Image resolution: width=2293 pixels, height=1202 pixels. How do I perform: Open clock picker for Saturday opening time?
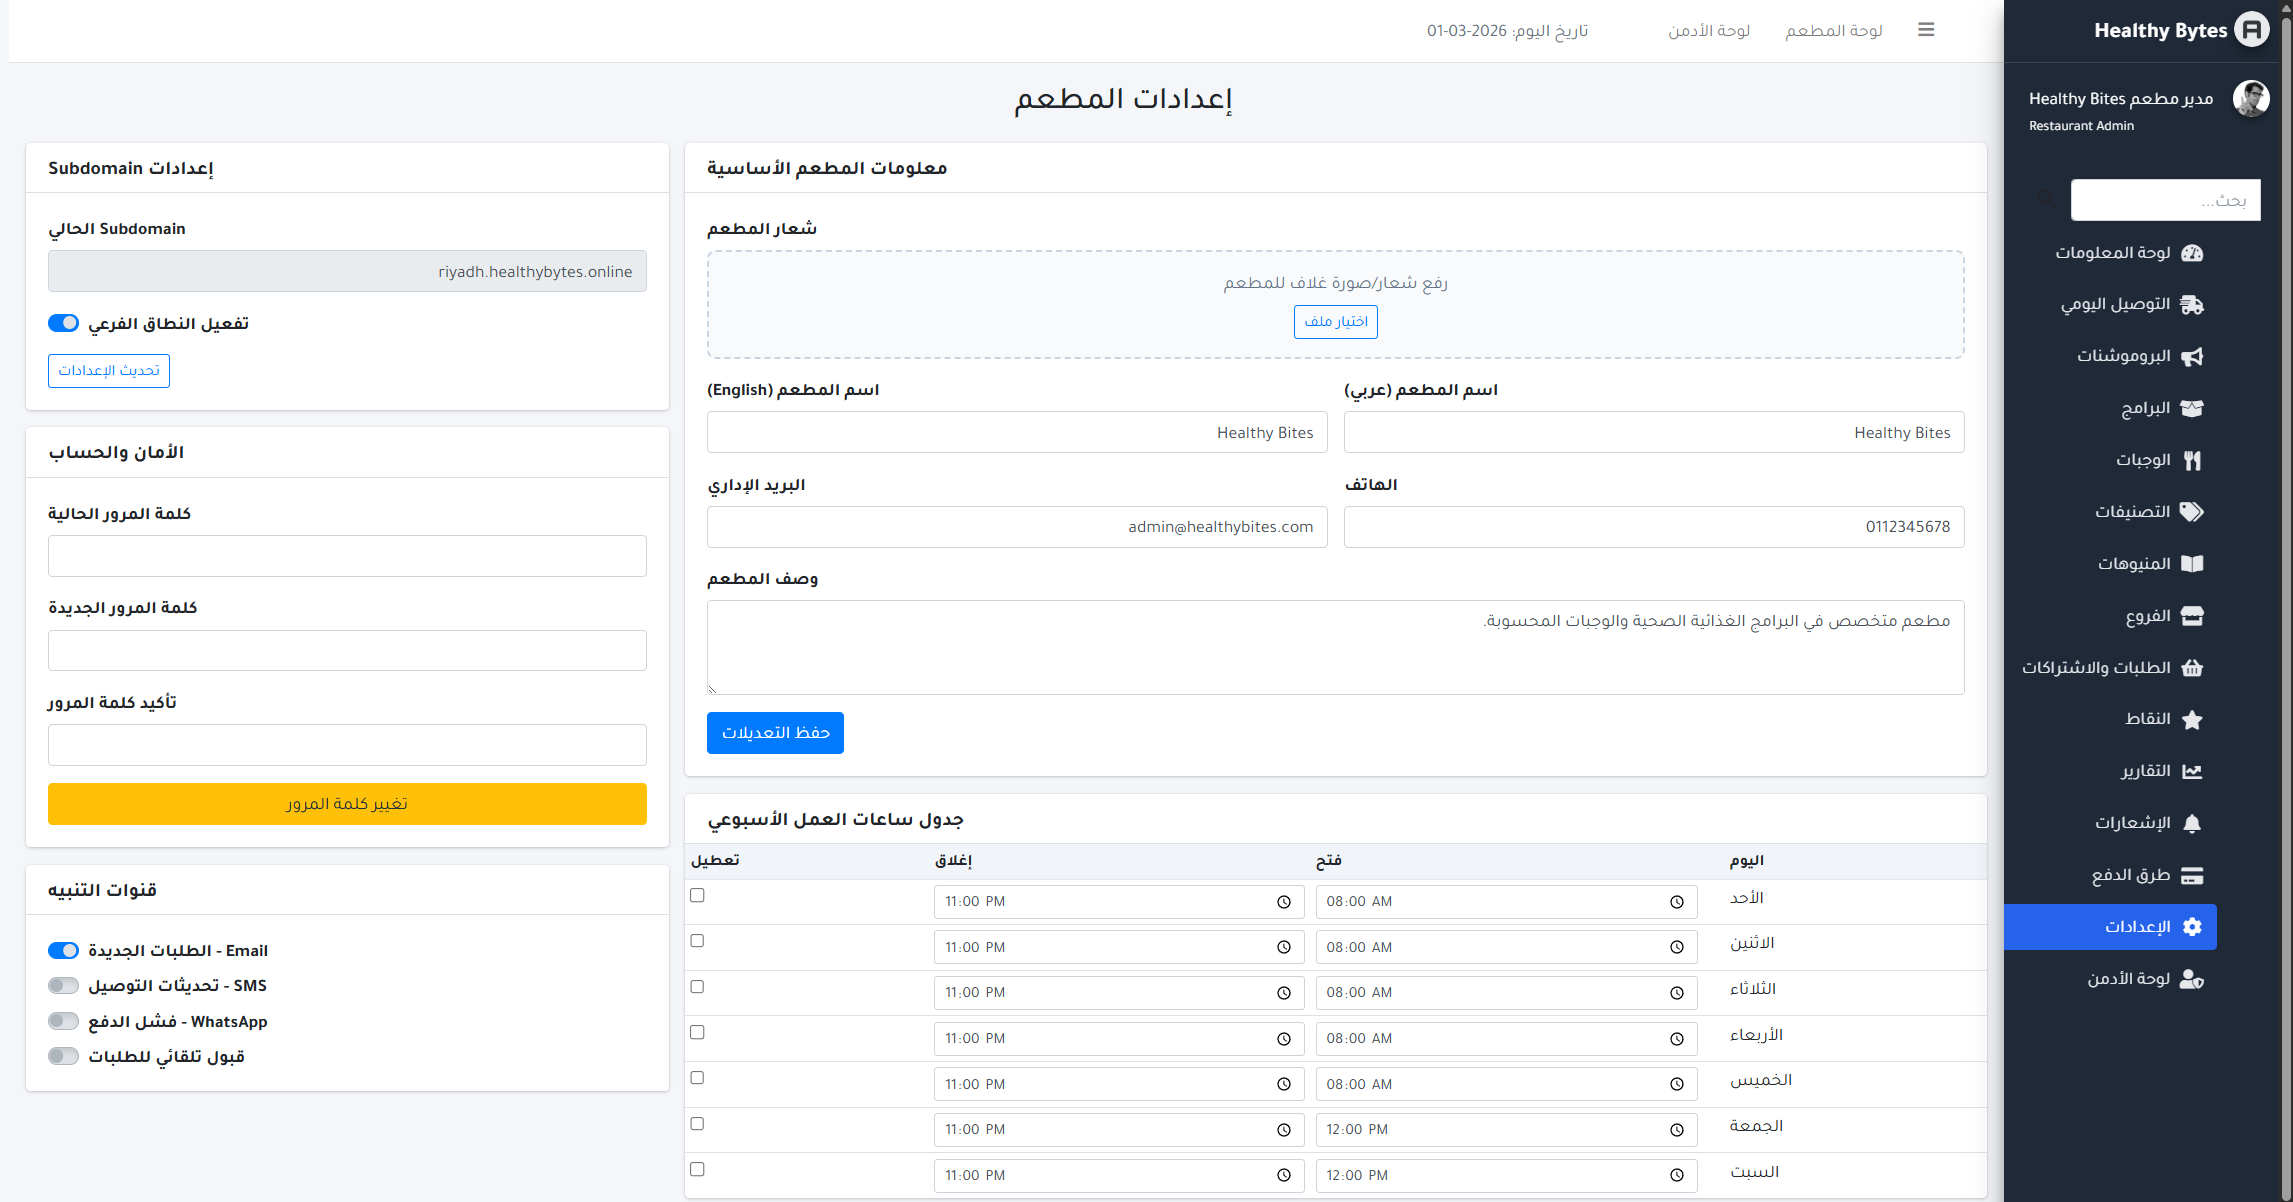click(x=1676, y=1176)
